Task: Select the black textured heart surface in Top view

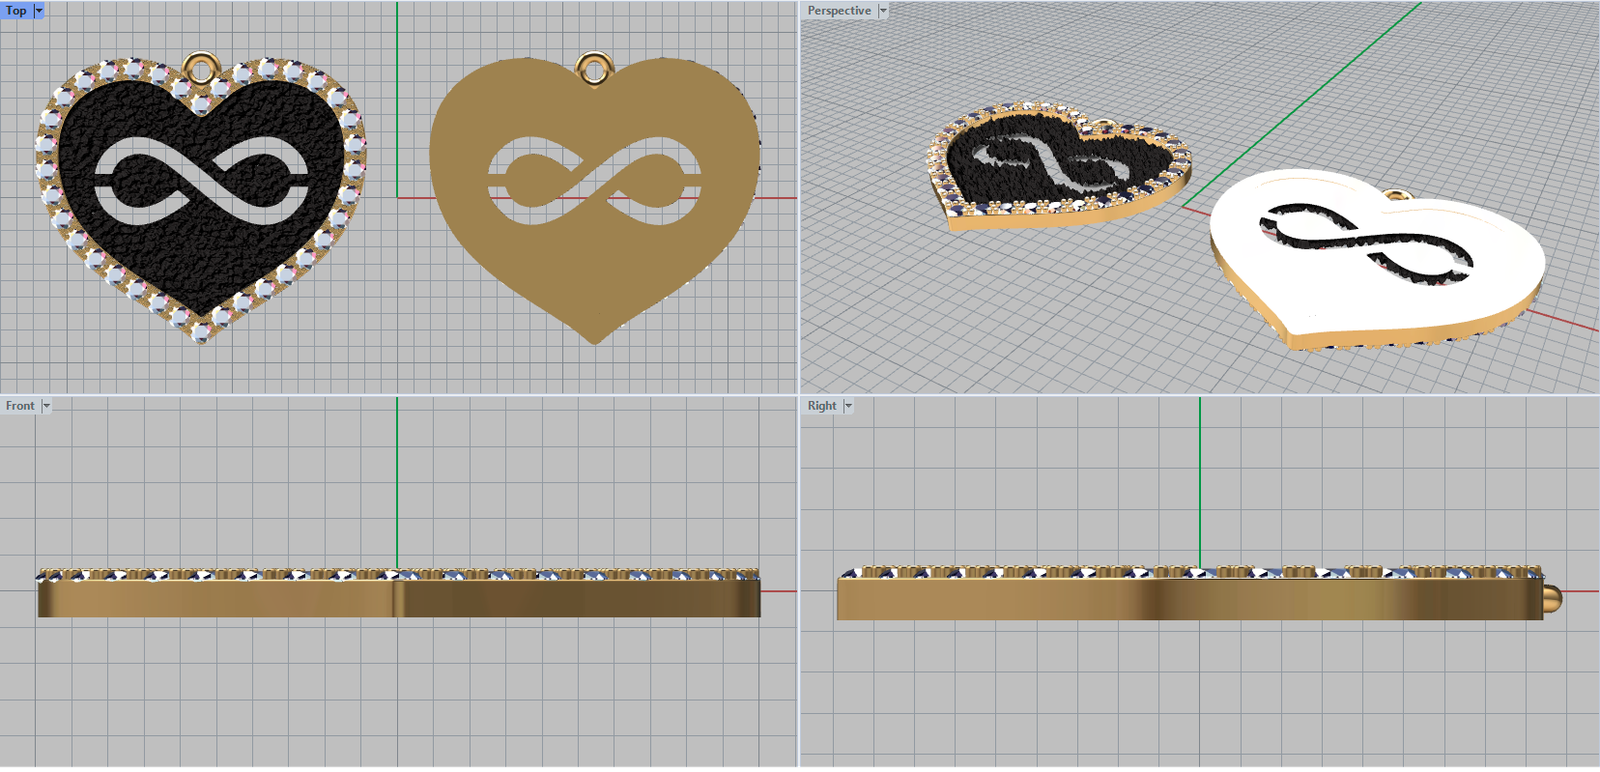Action: point(200,260)
